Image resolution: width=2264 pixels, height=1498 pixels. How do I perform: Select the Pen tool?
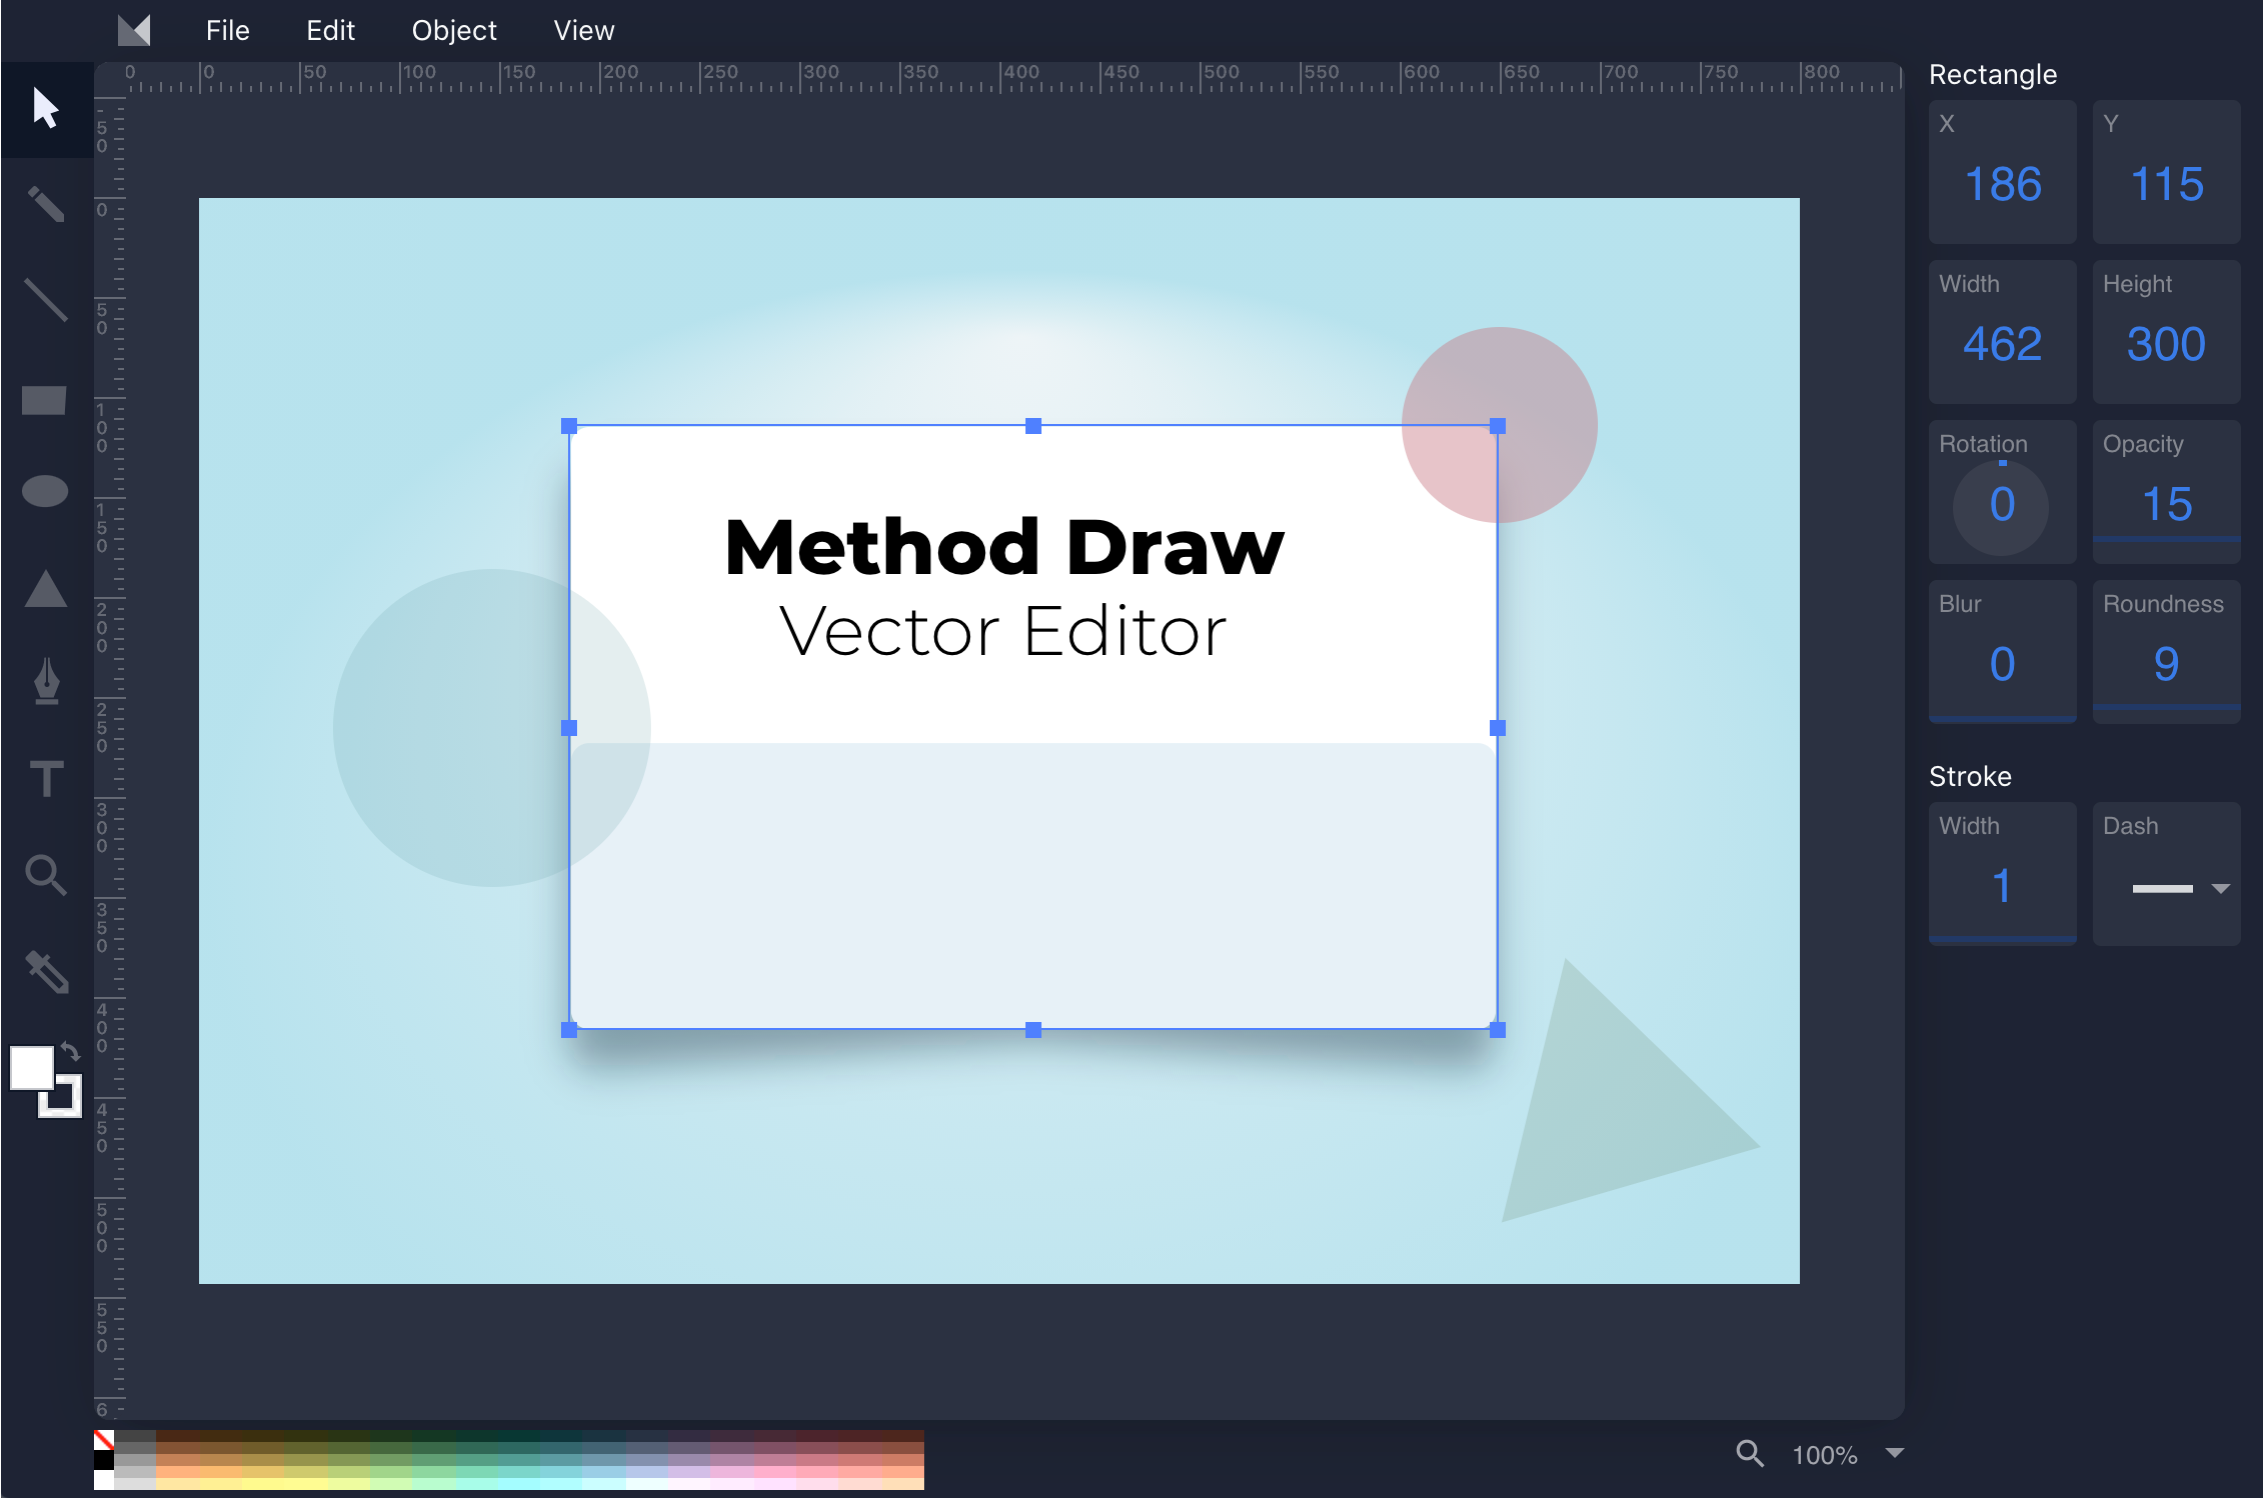coord(45,682)
